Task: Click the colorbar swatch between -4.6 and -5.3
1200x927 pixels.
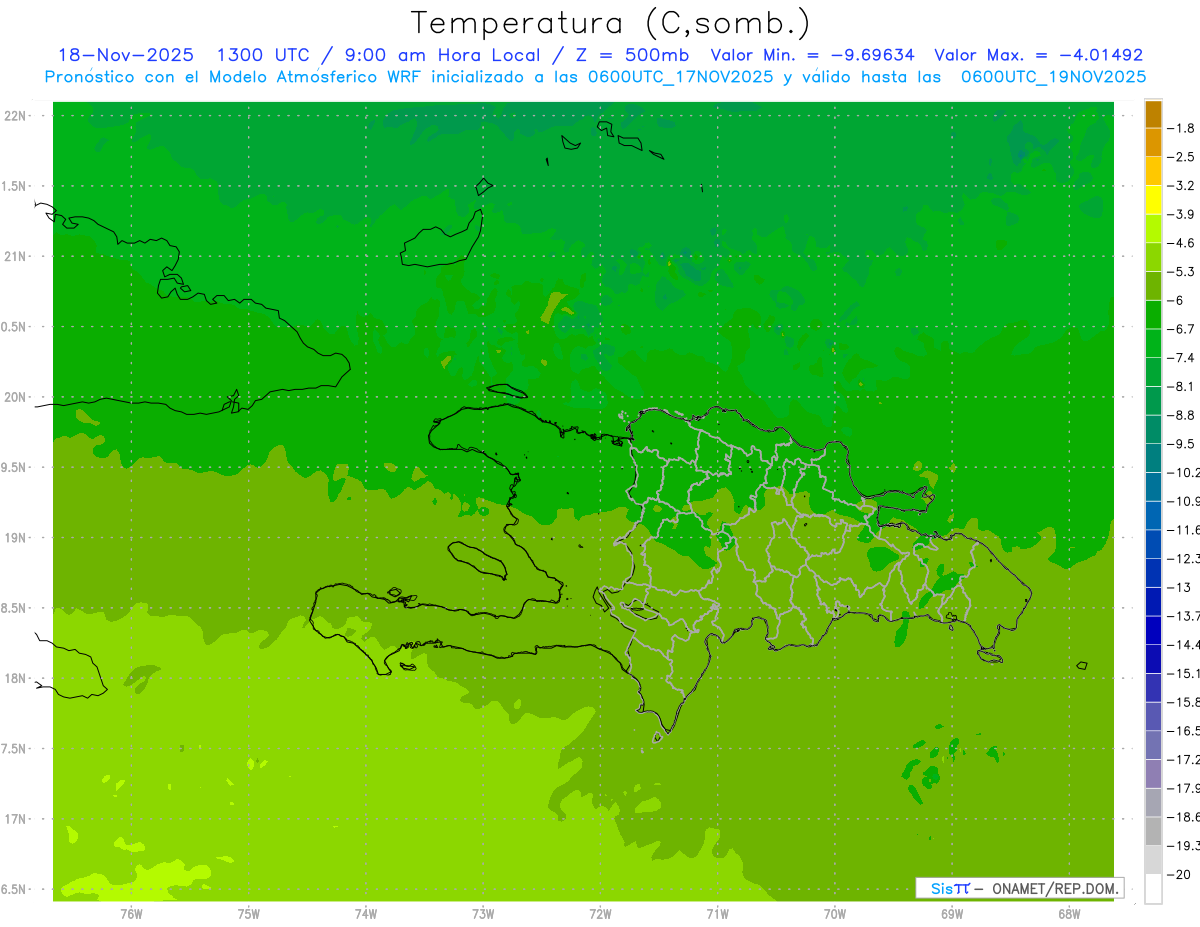Action: point(1153,257)
